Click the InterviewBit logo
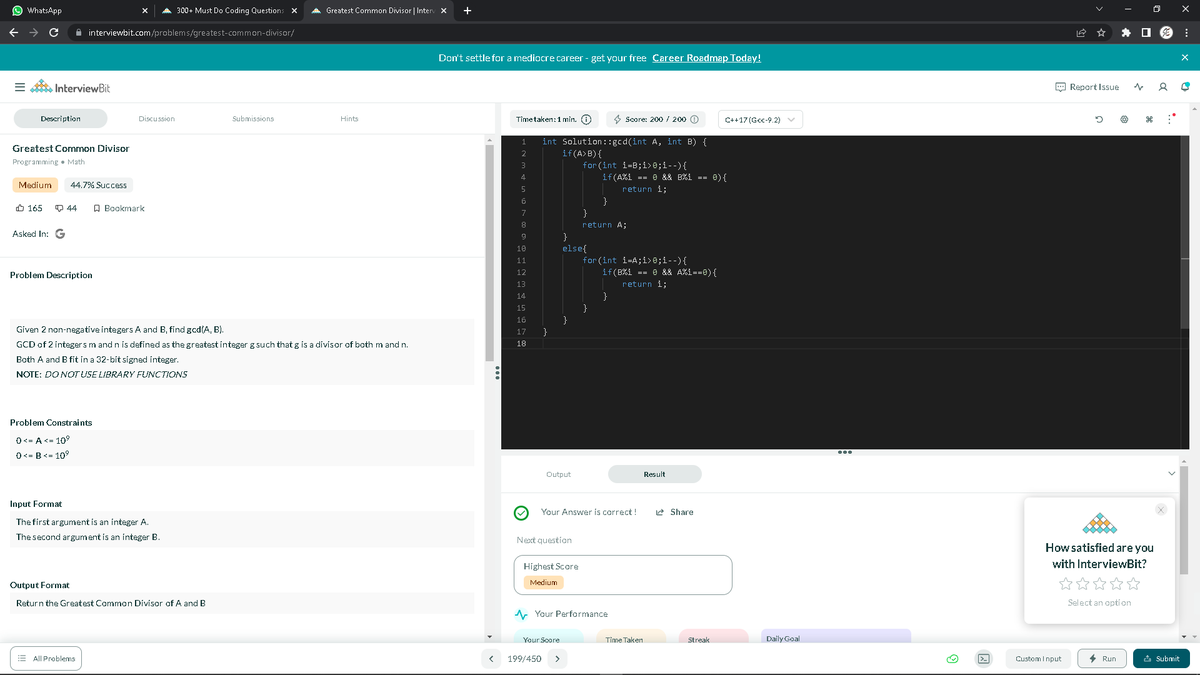 point(70,88)
